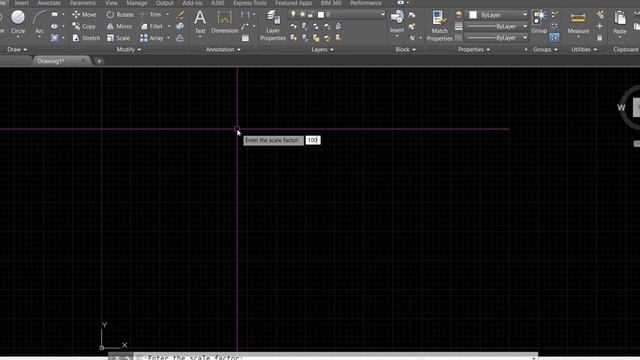This screenshot has height=360, width=640.
Task: Click the Paste tool
Action: 620,23
